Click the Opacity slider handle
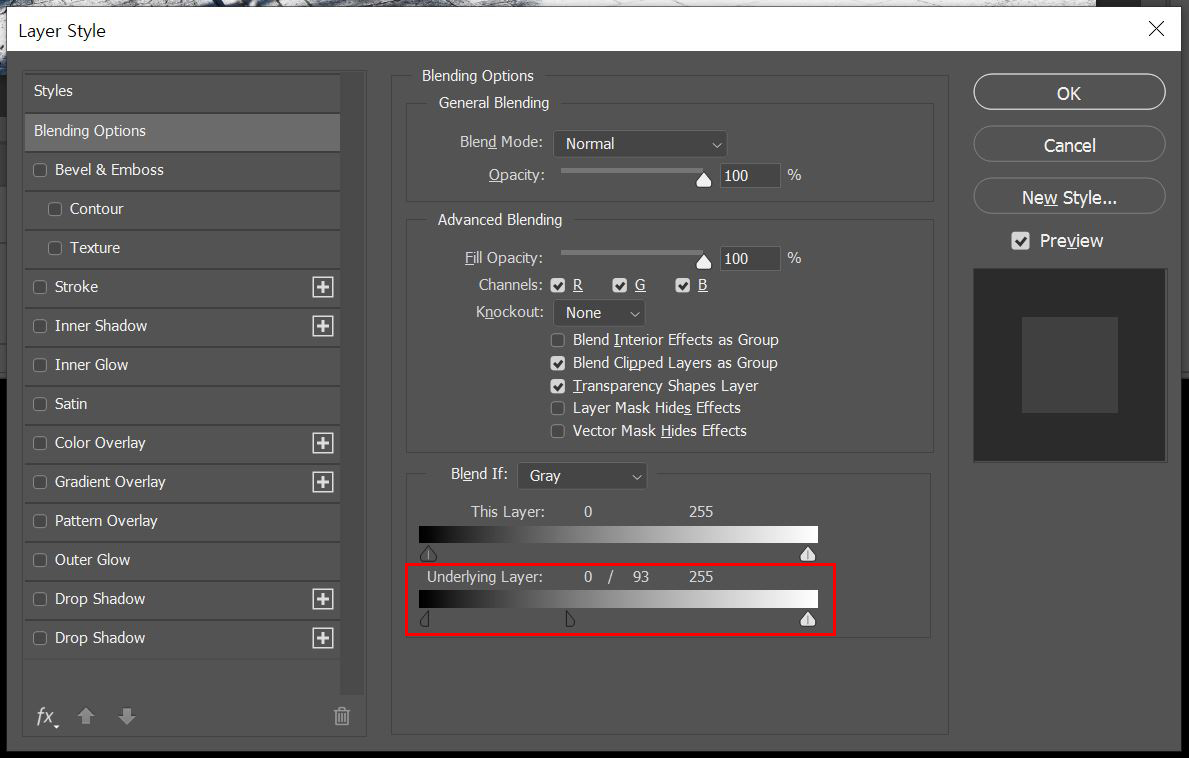 click(704, 179)
